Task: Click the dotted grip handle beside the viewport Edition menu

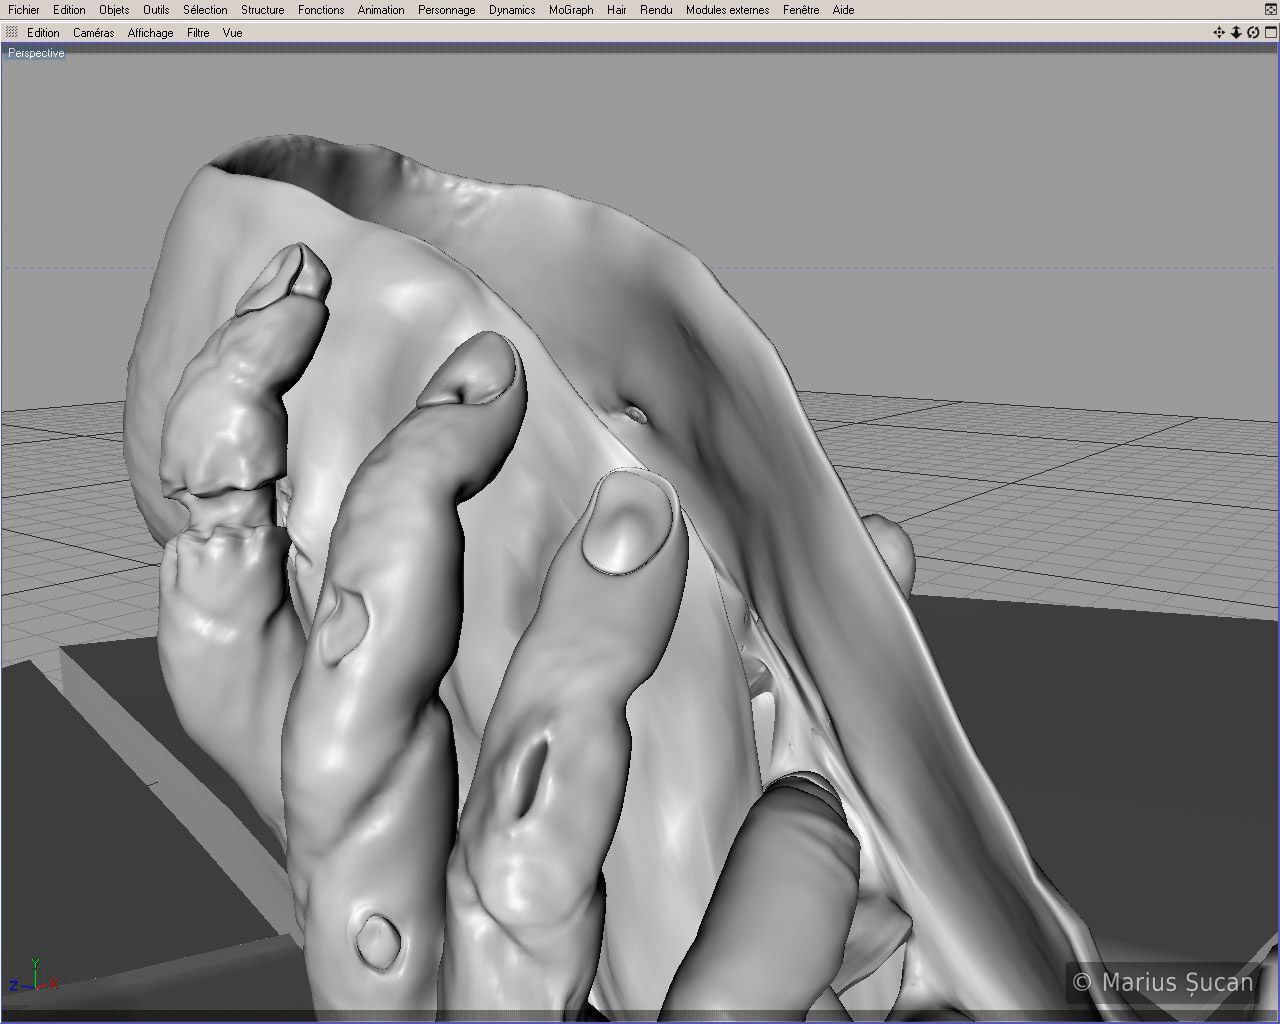Action: pos(12,33)
